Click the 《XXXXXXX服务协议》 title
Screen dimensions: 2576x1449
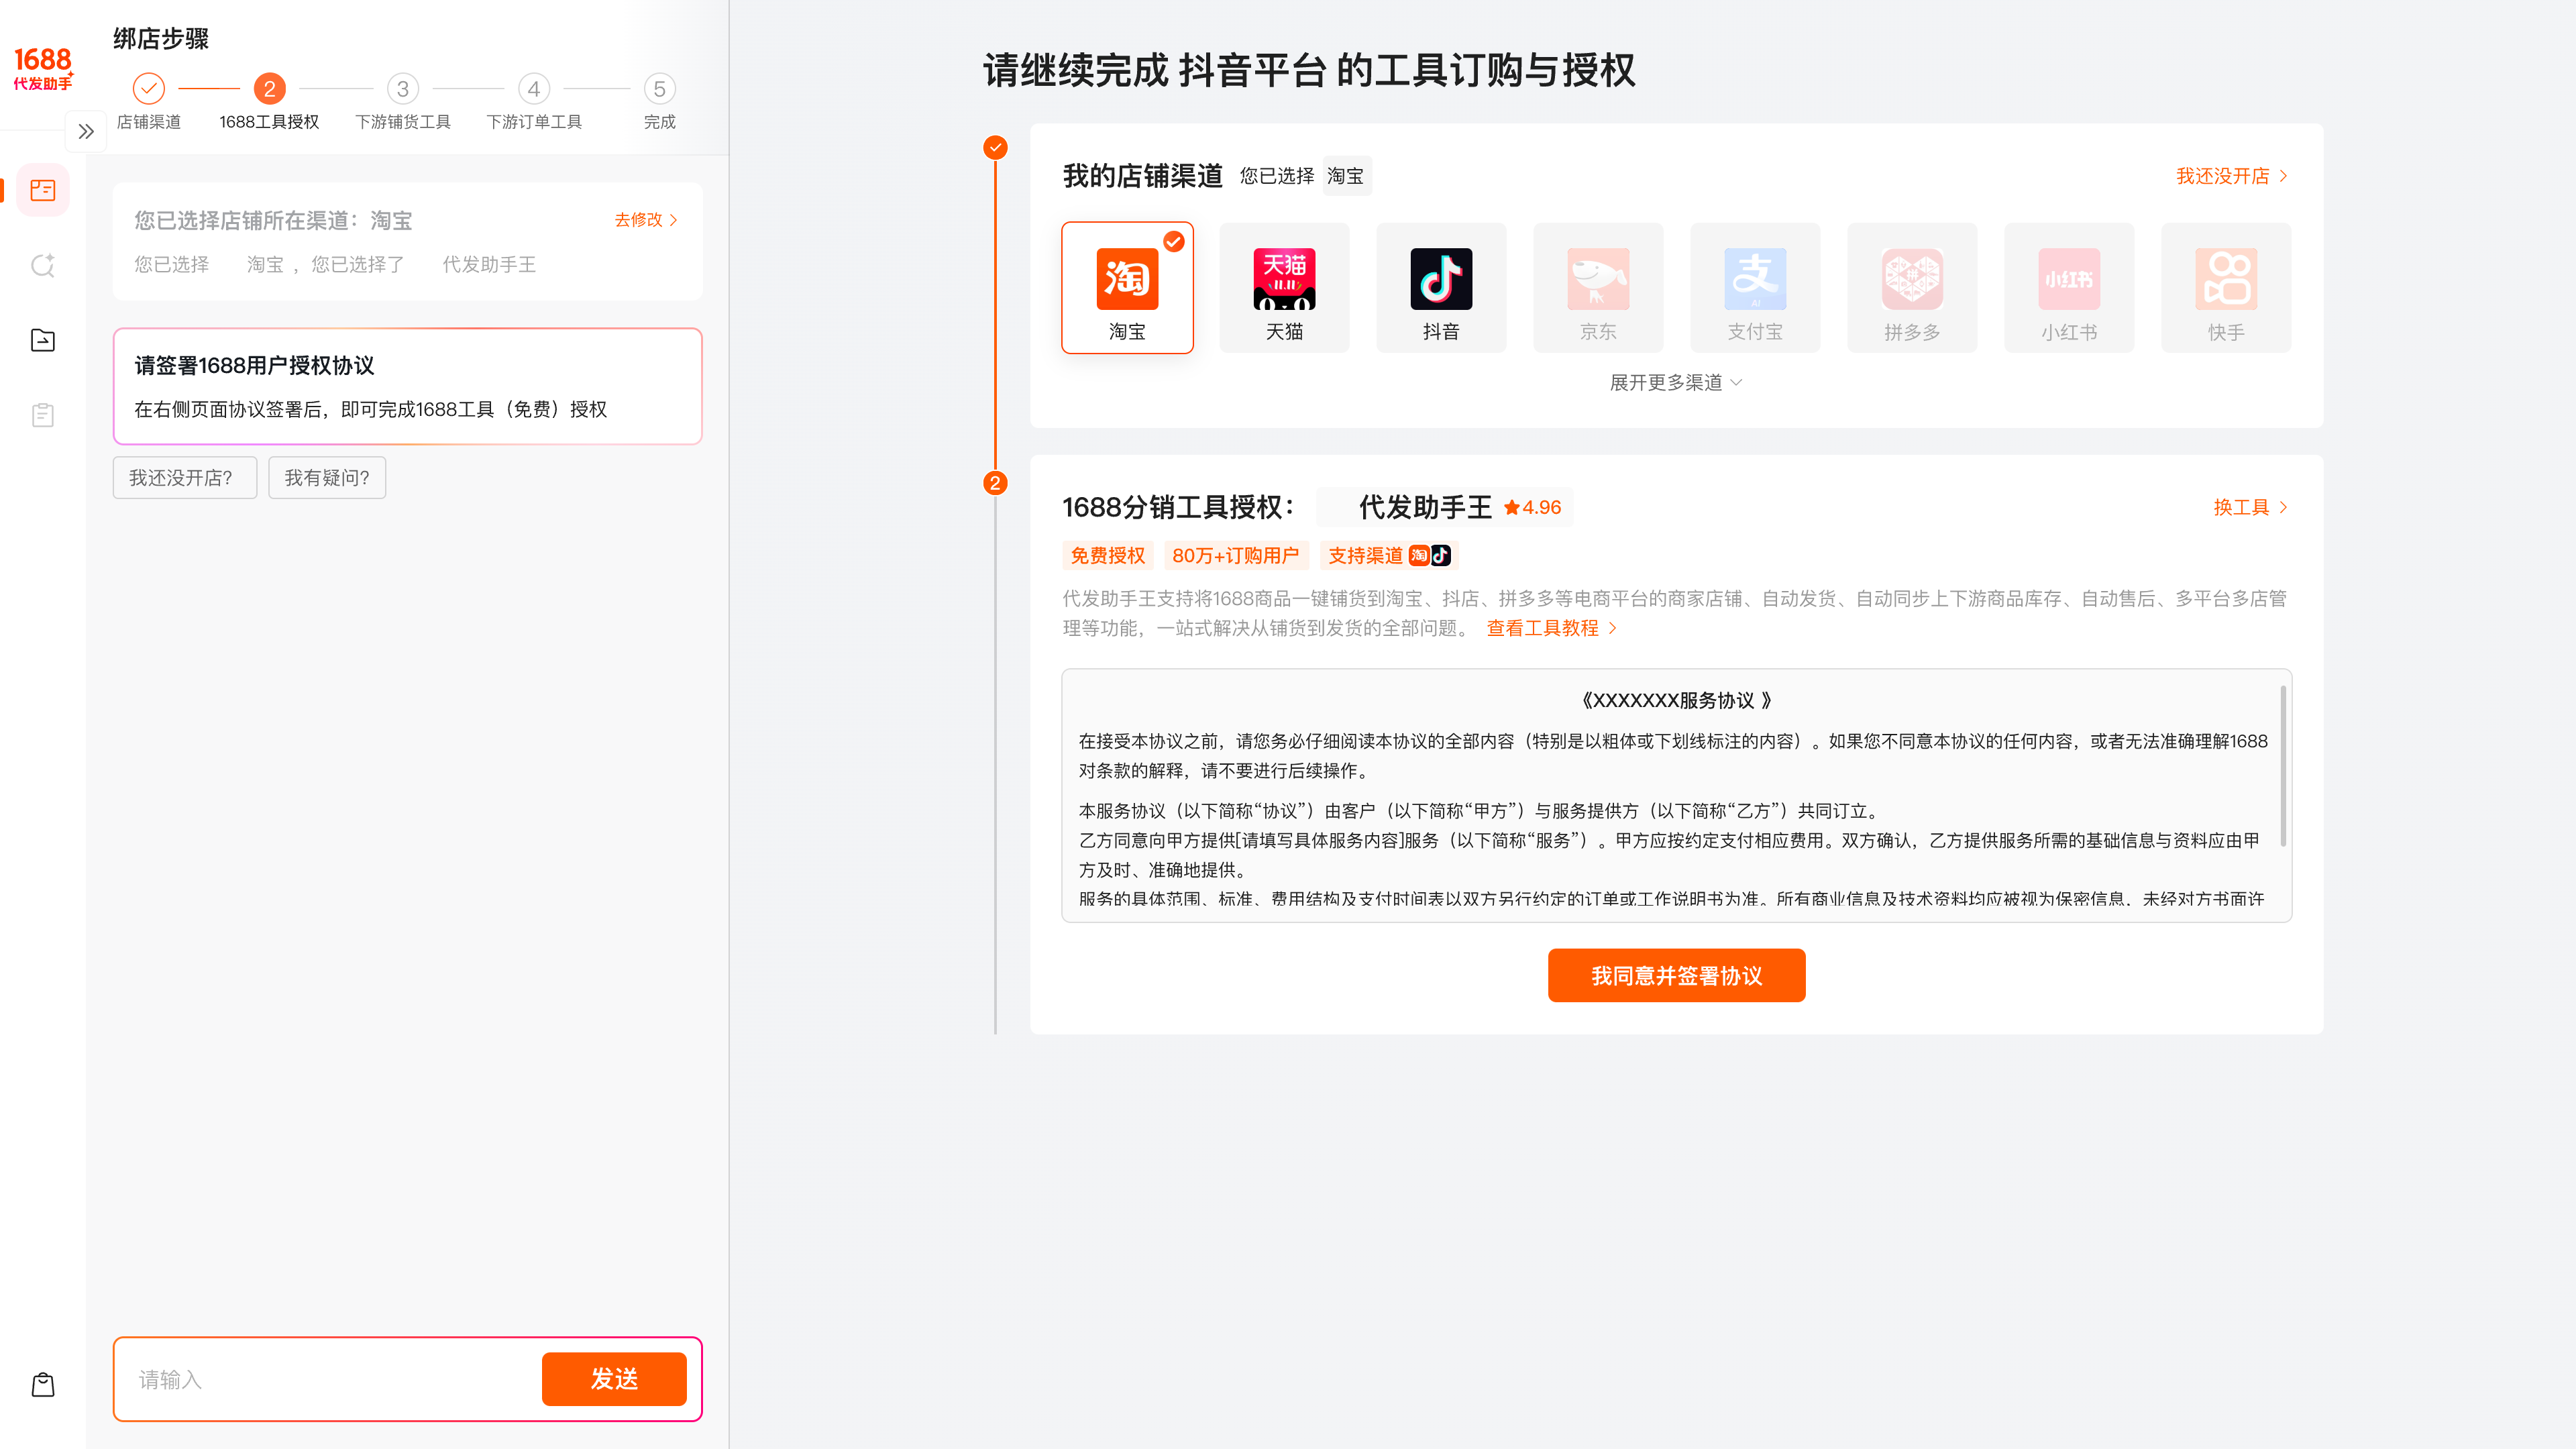coord(1676,700)
